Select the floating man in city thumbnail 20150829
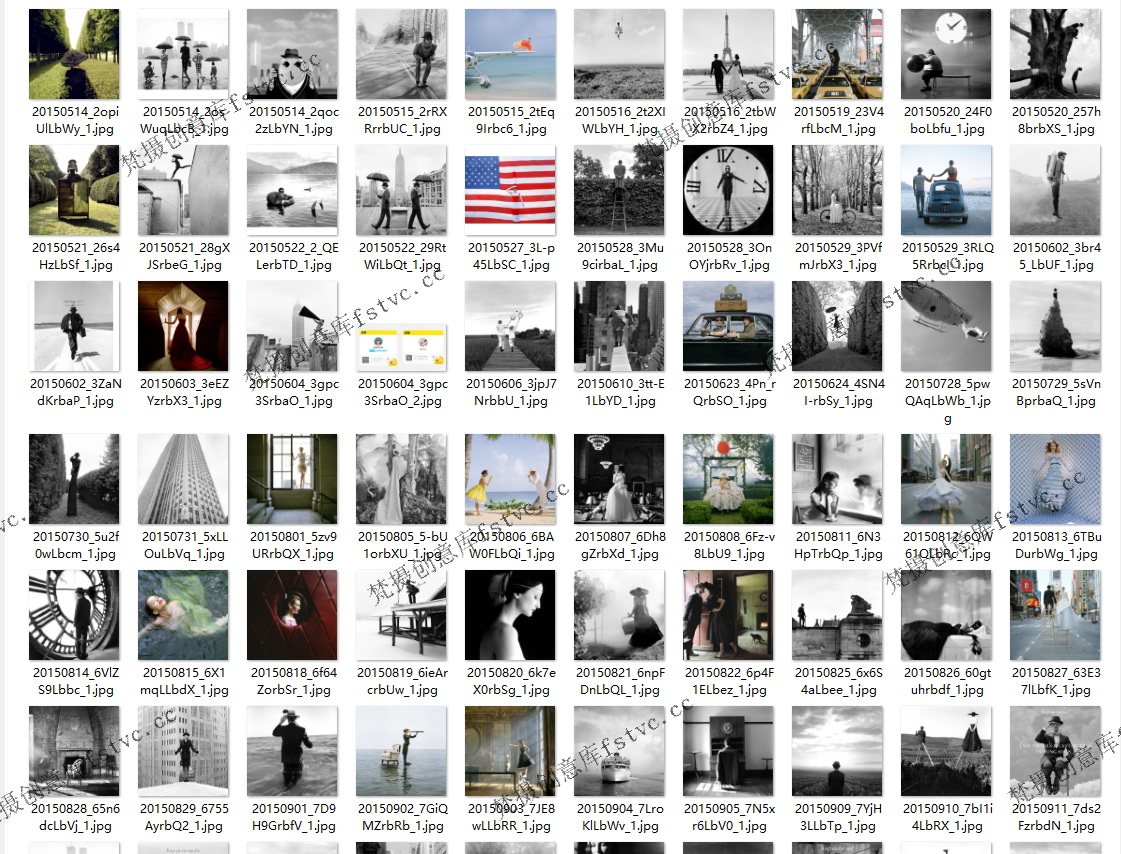 click(x=183, y=751)
